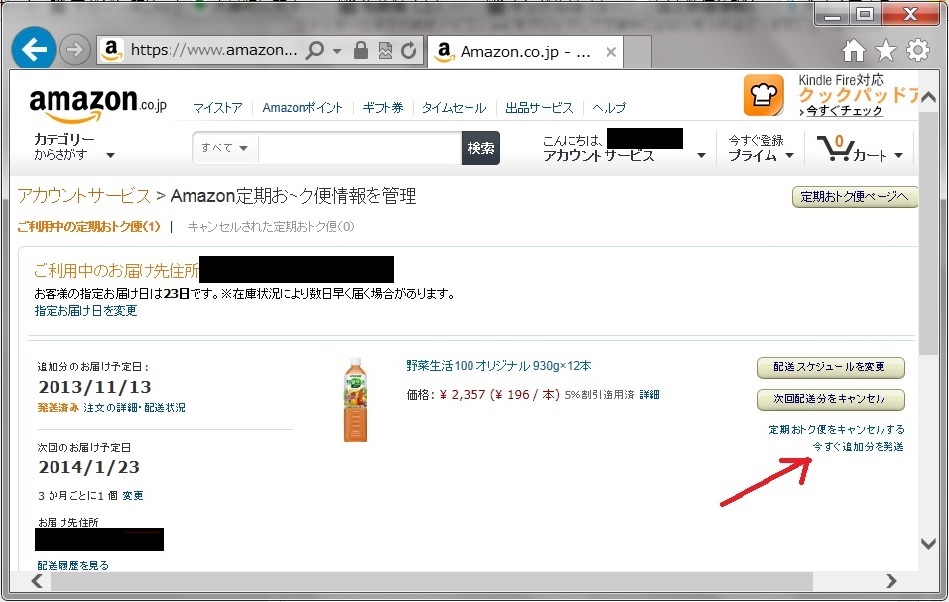Click the vertical scrollbar down arrow

click(928, 543)
